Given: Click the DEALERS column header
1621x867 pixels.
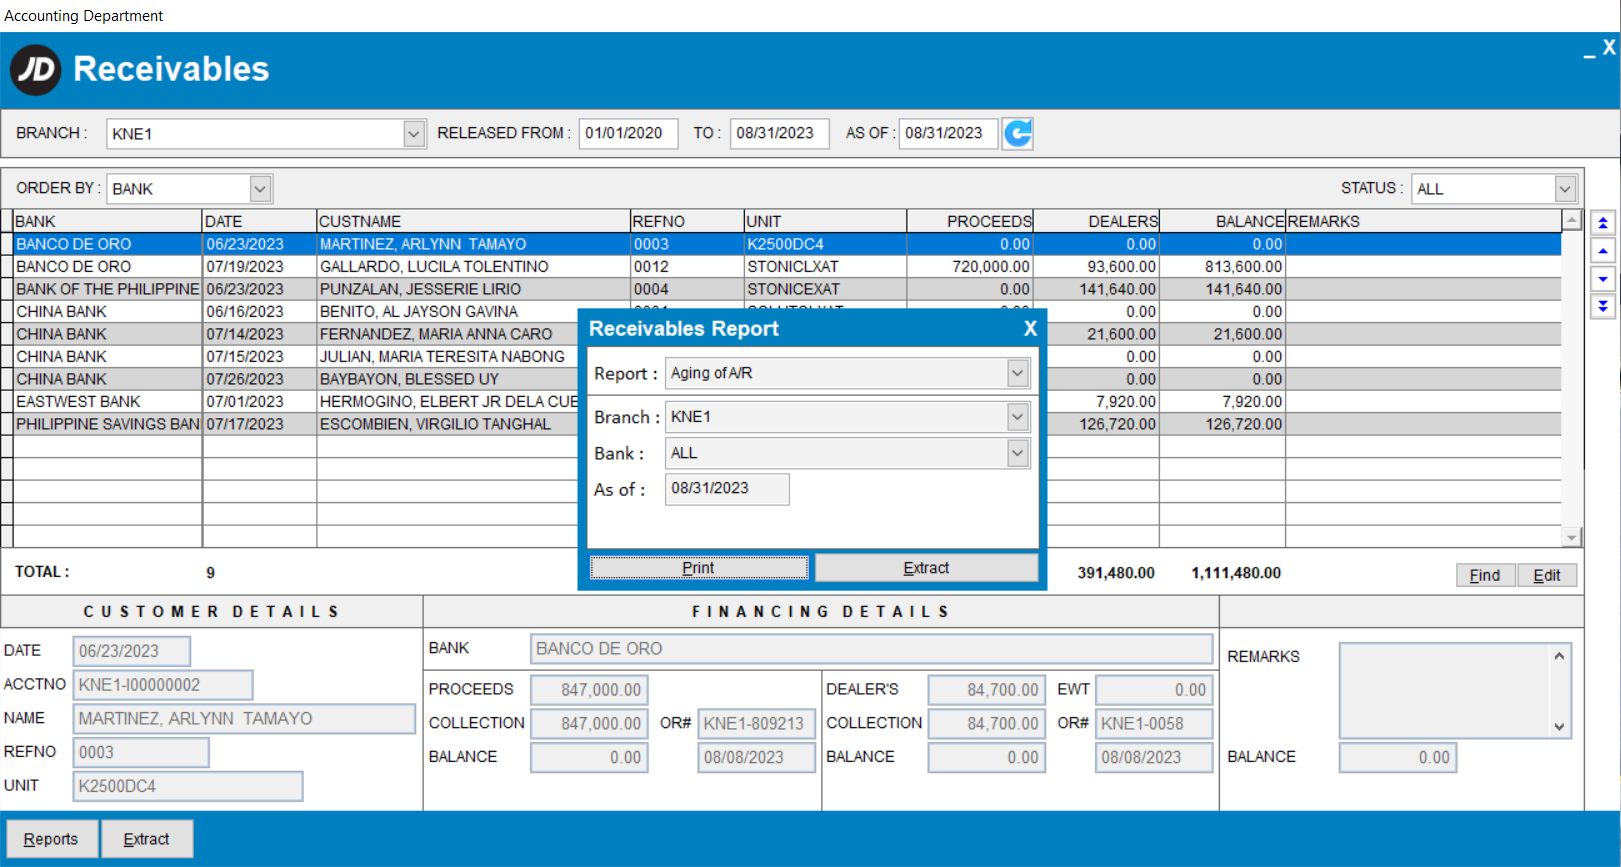Looking at the screenshot, I should point(1096,221).
